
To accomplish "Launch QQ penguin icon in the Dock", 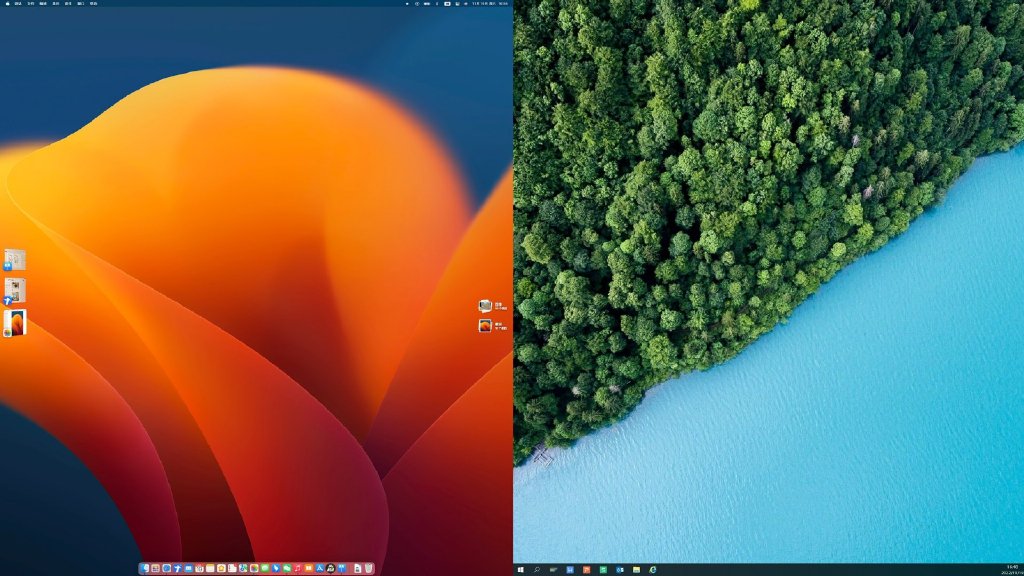I will coord(330,568).
